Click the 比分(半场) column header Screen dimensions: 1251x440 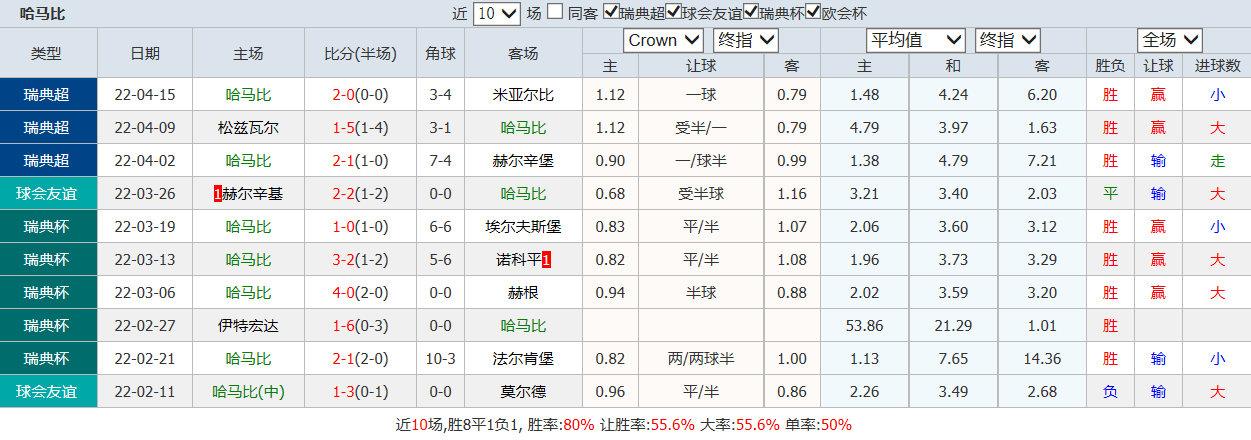(x=360, y=54)
